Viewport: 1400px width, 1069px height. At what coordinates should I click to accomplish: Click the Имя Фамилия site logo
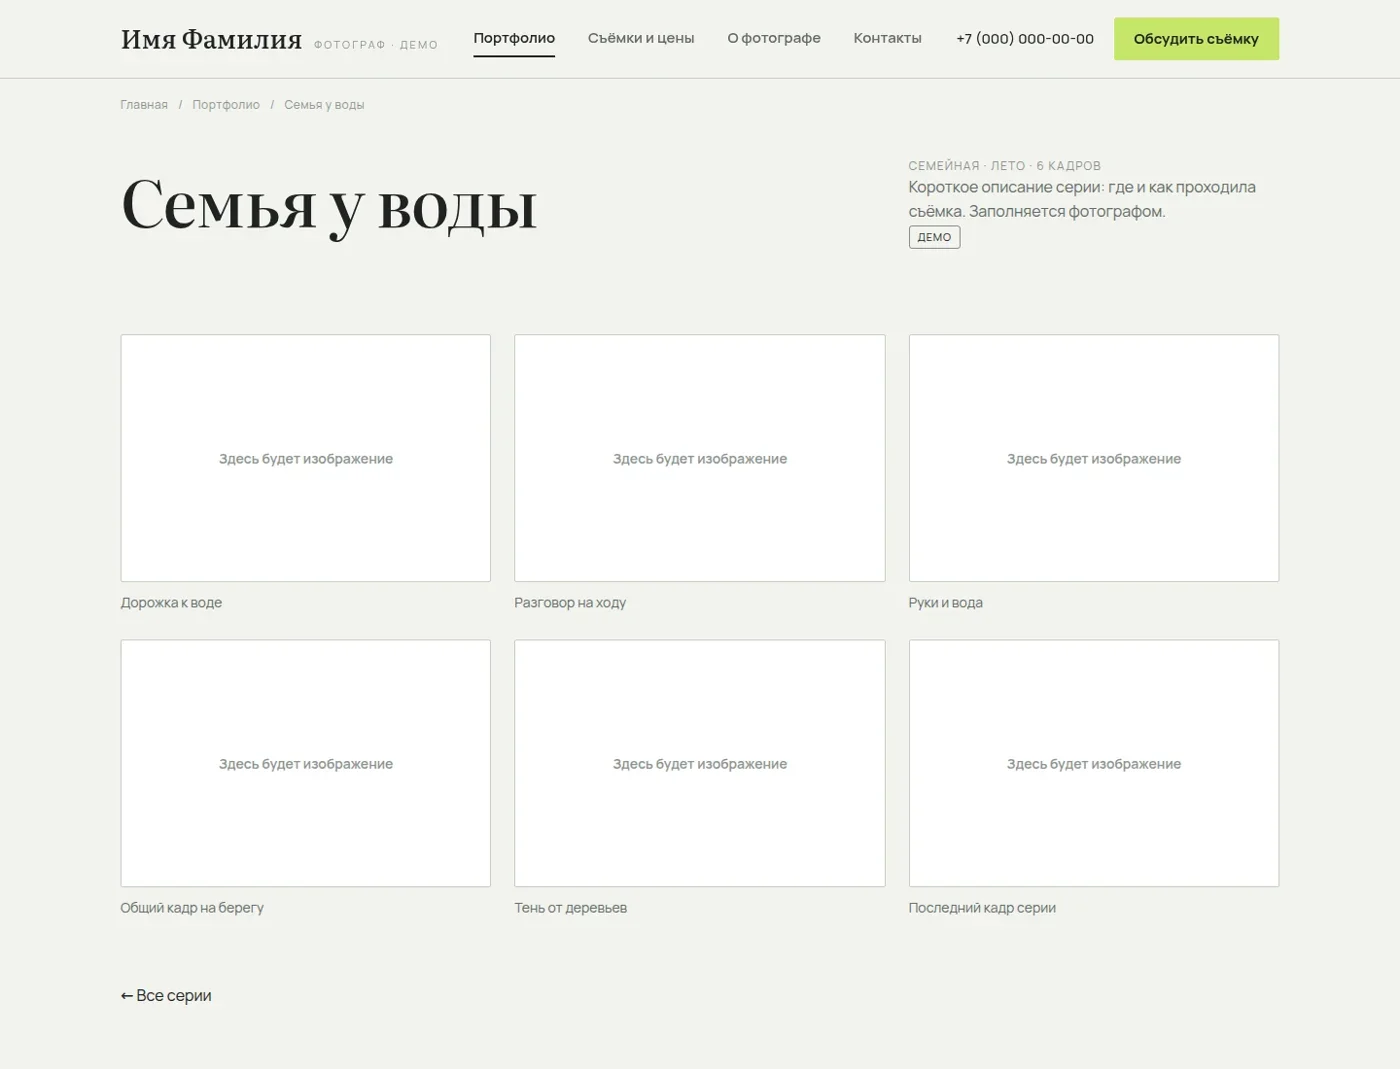pos(211,39)
